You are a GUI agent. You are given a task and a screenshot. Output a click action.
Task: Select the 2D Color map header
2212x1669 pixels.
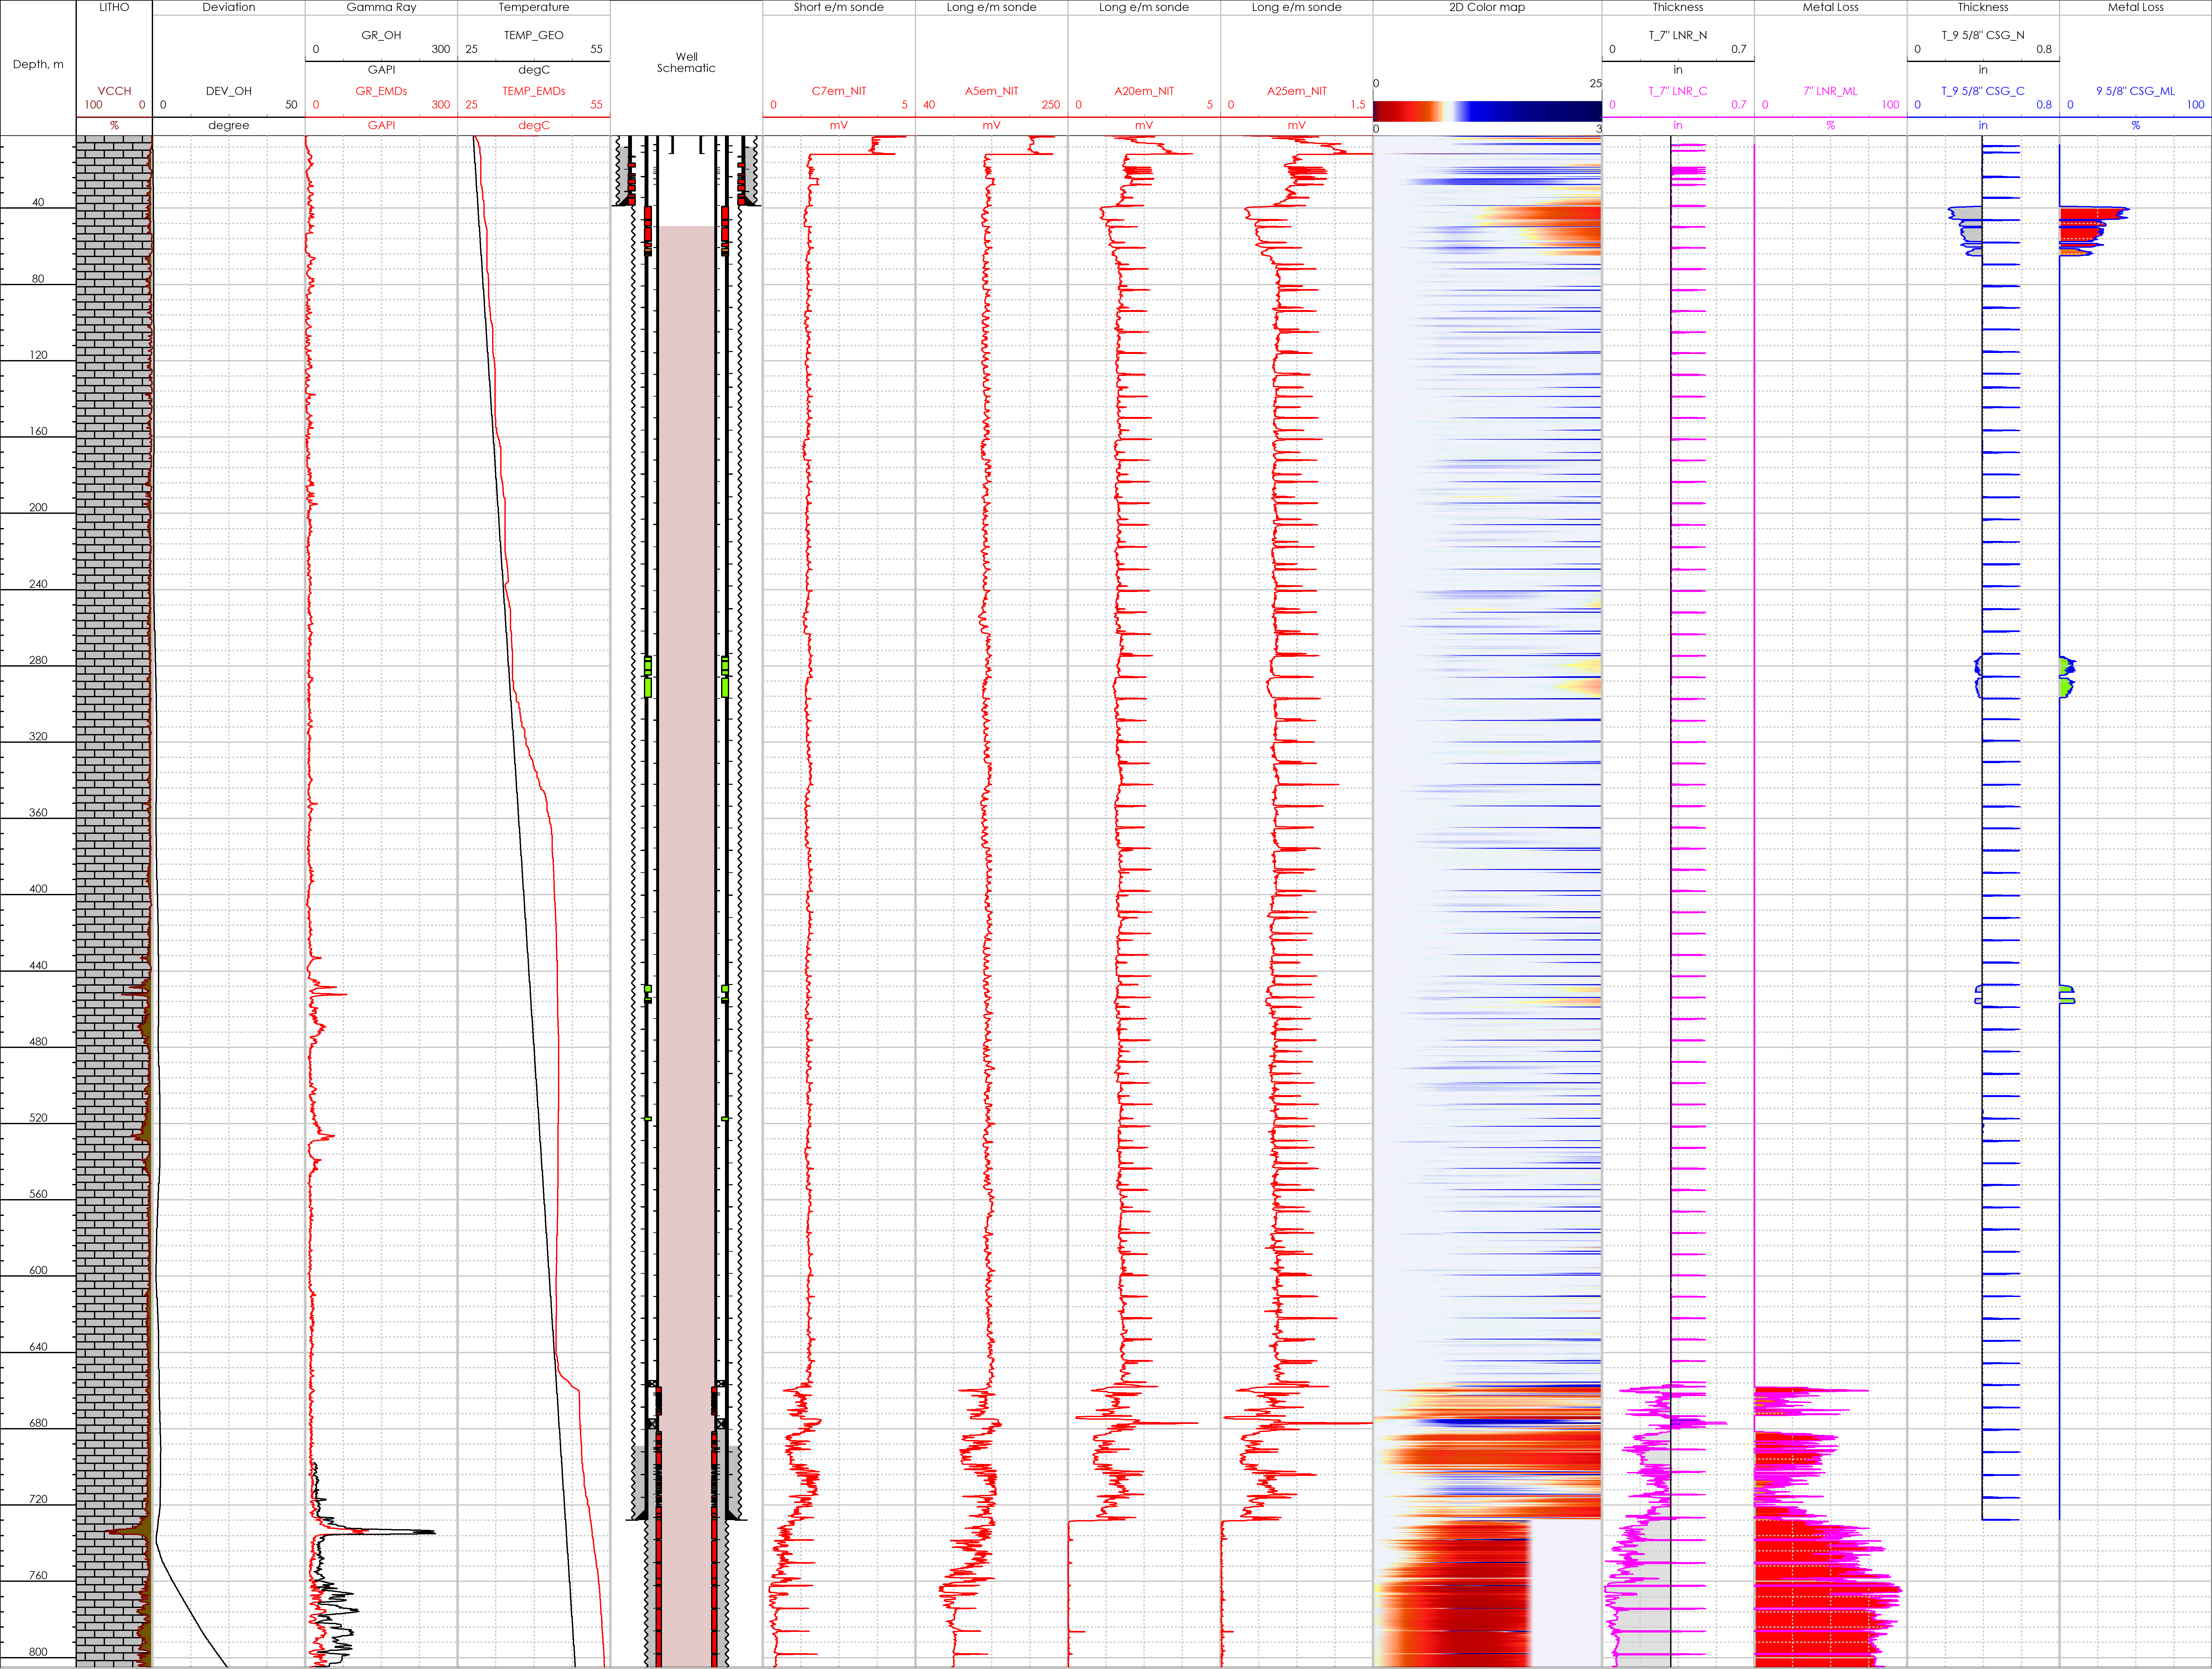coord(1487,7)
